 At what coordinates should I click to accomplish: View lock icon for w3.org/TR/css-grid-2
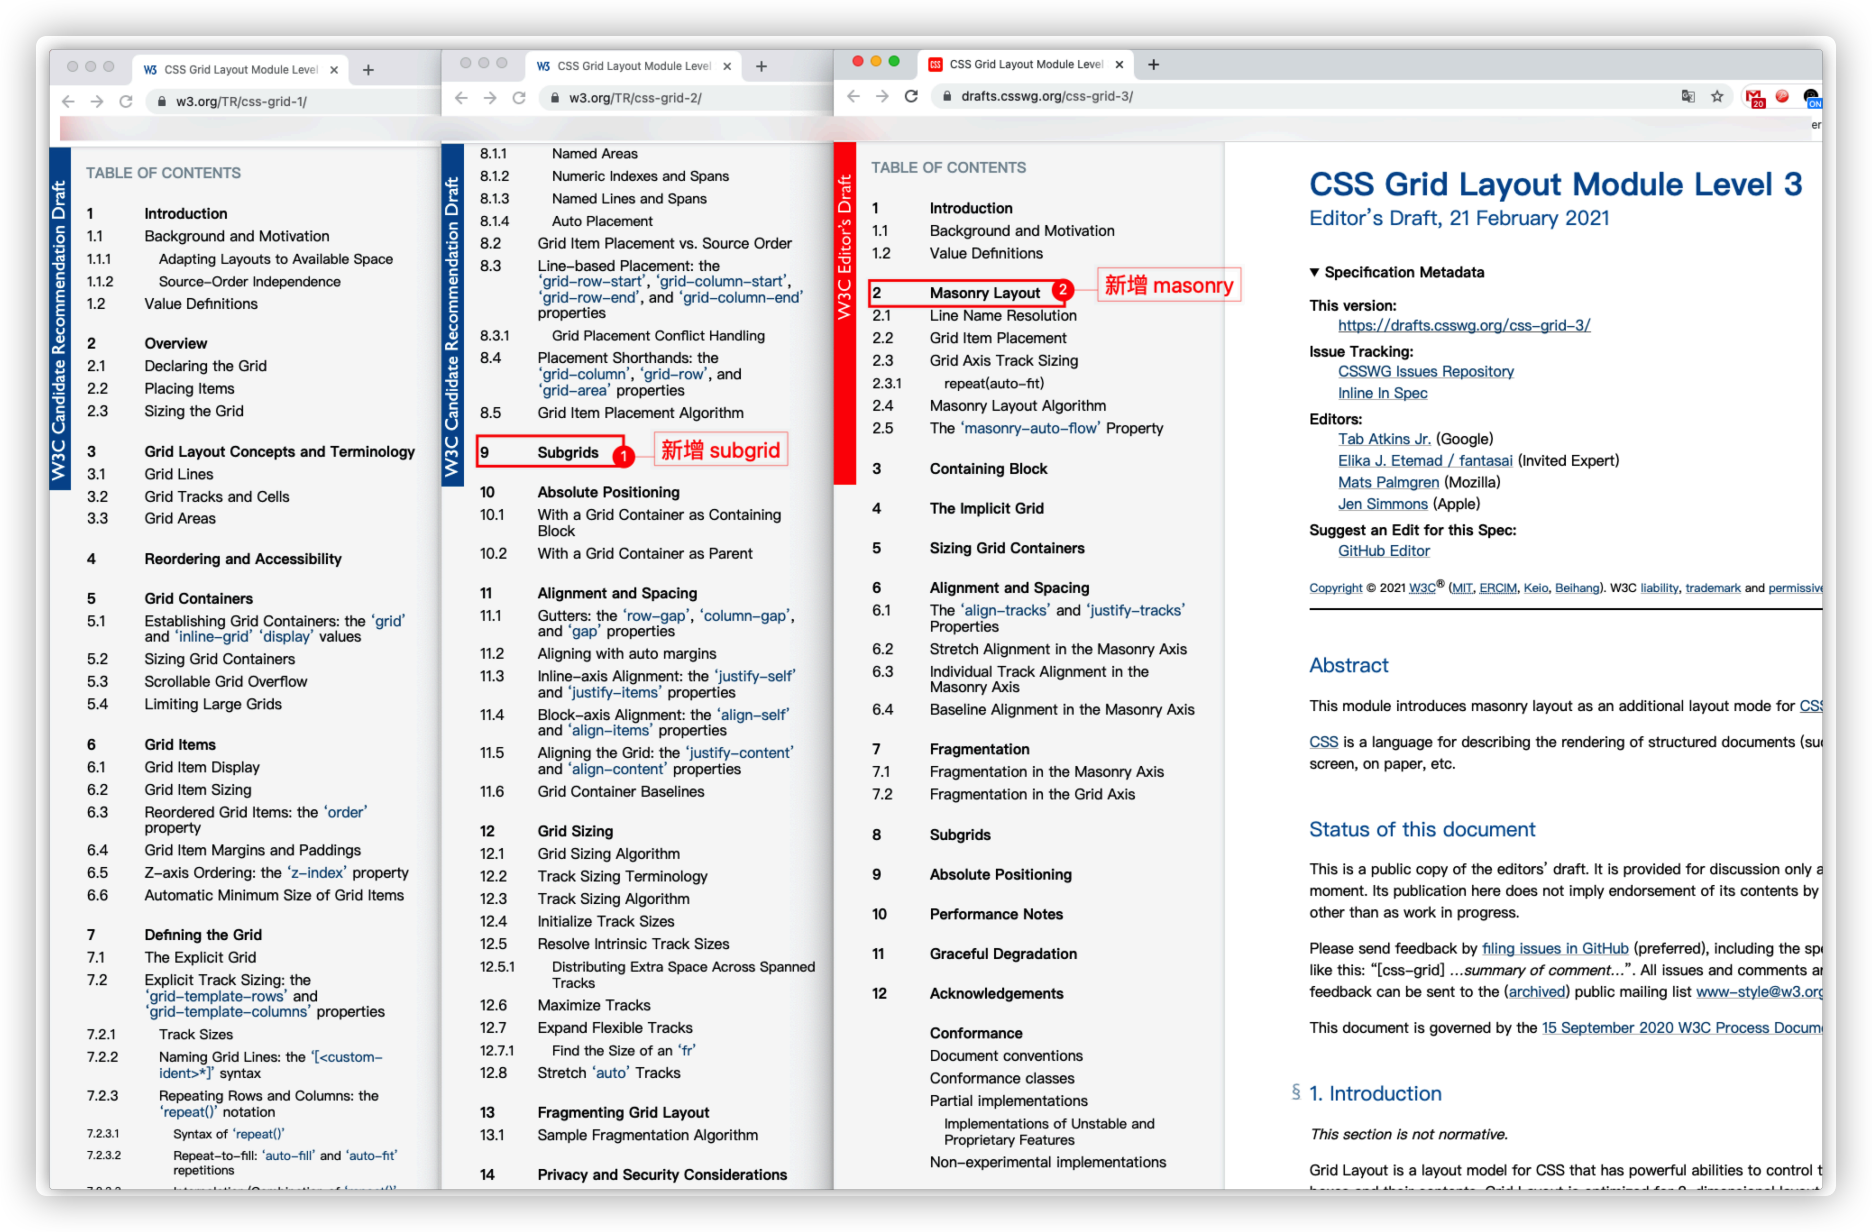click(x=554, y=98)
